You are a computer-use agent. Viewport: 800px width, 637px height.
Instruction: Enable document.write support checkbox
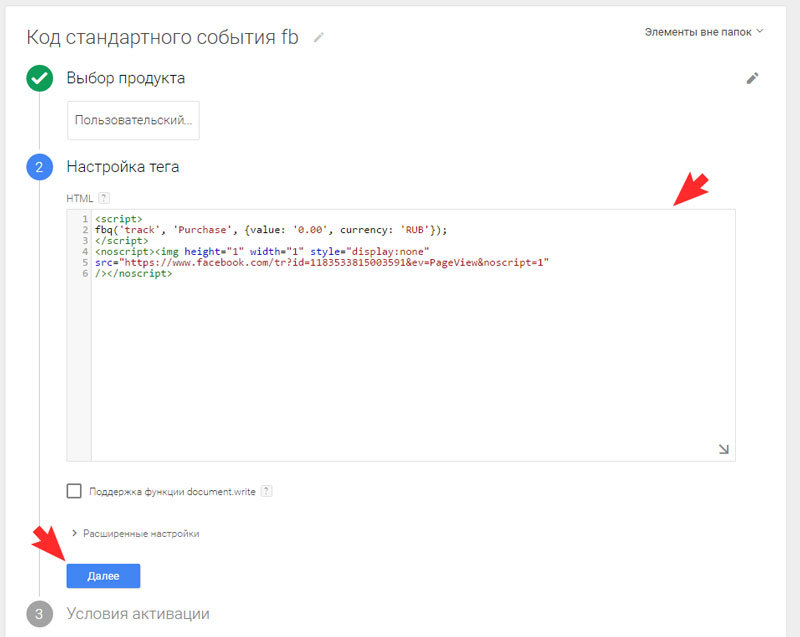74,491
